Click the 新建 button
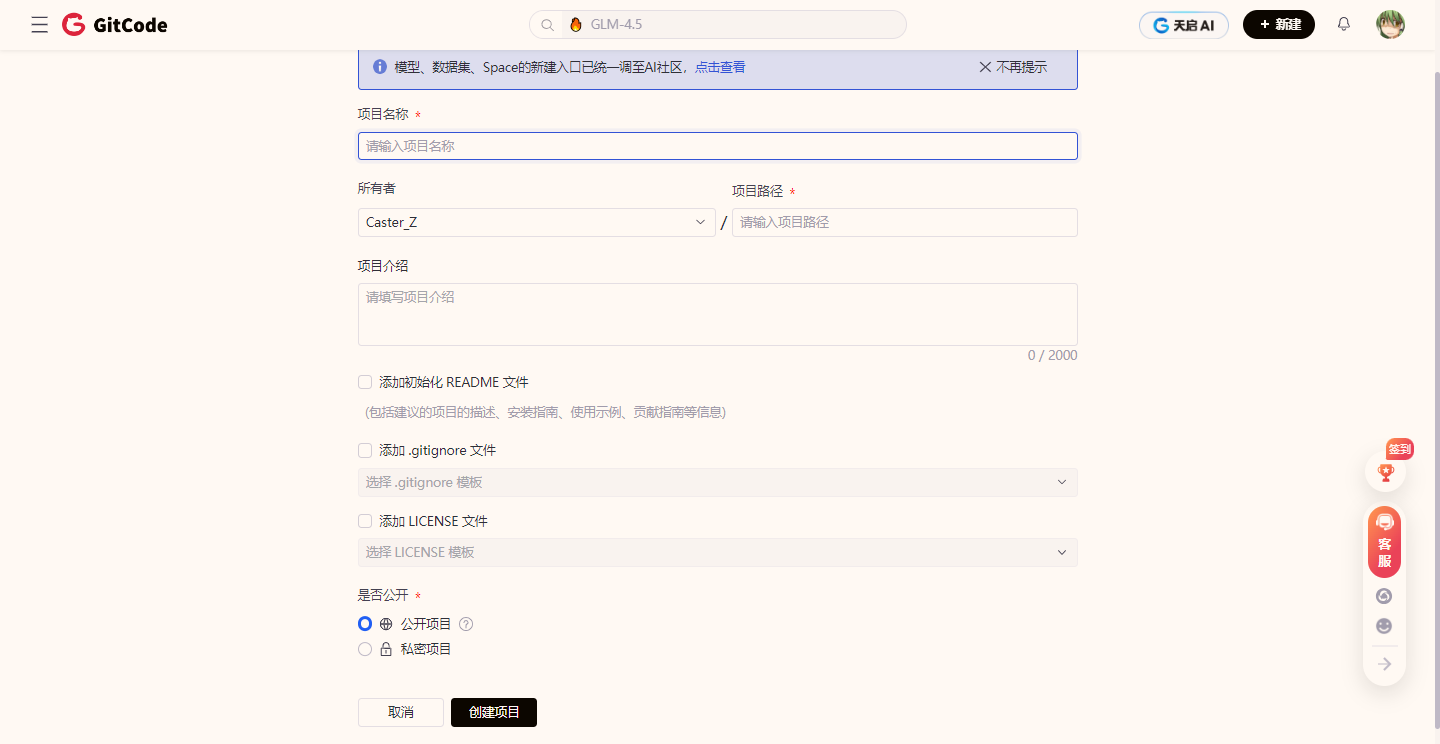This screenshot has height=744, width=1440. pyautogui.click(x=1279, y=25)
